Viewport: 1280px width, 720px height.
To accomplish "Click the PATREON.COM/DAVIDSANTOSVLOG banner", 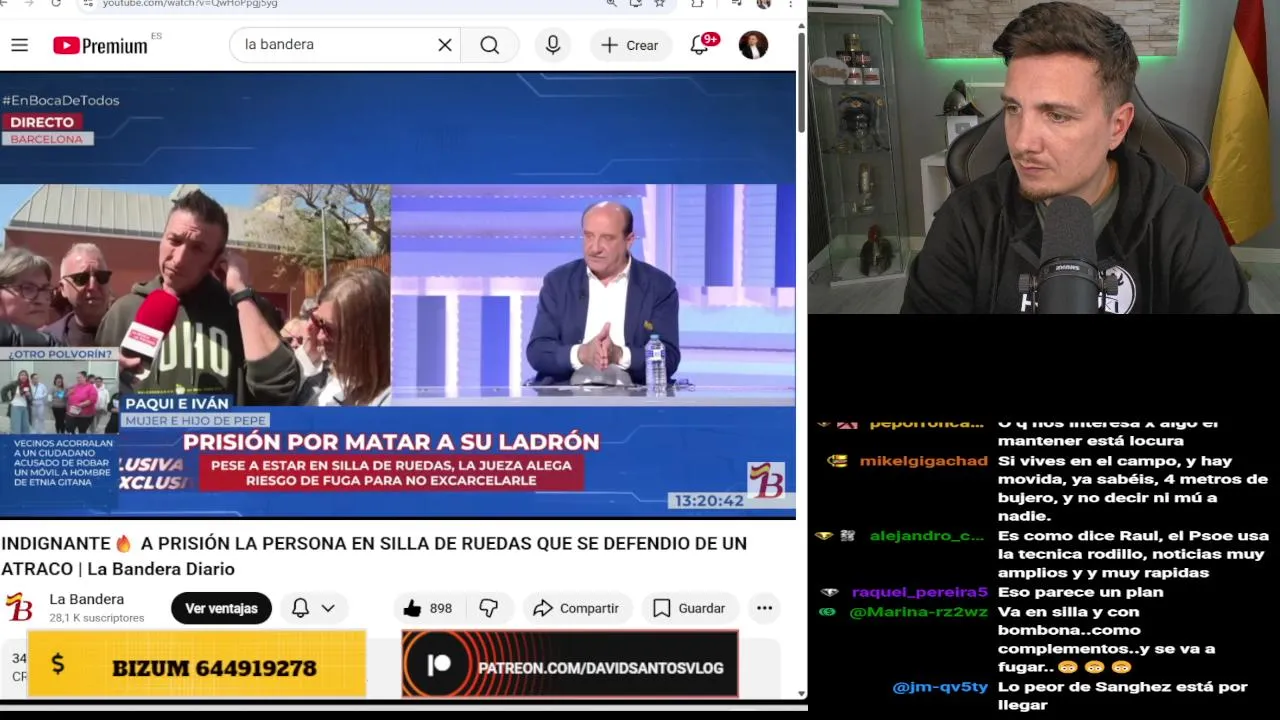I will (x=570, y=664).
